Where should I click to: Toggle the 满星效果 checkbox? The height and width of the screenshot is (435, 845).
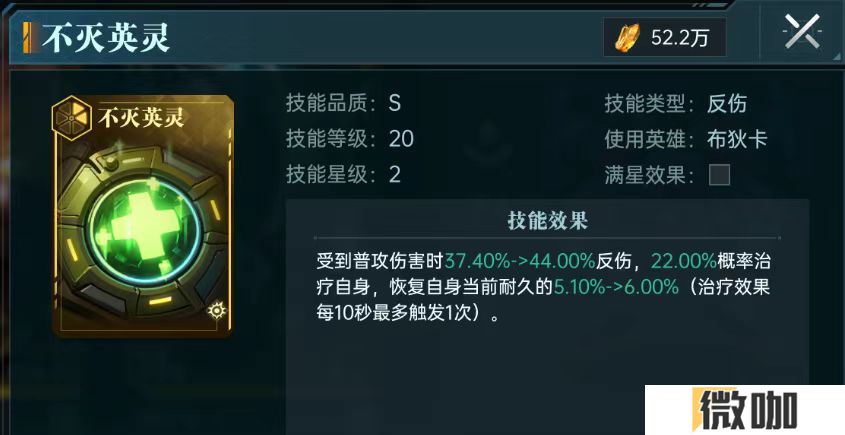(719, 175)
